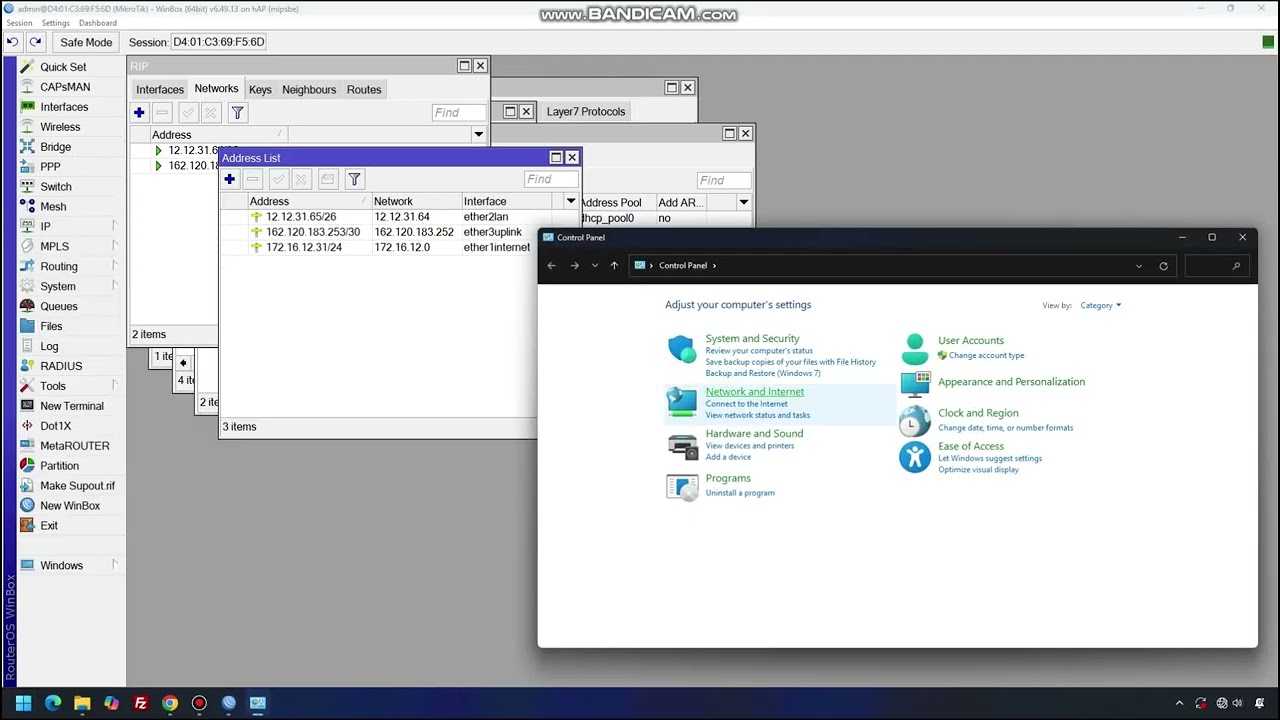The height and width of the screenshot is (720, 1280).
Task: Open the Dashboard menu
Action: coord(97,23)
